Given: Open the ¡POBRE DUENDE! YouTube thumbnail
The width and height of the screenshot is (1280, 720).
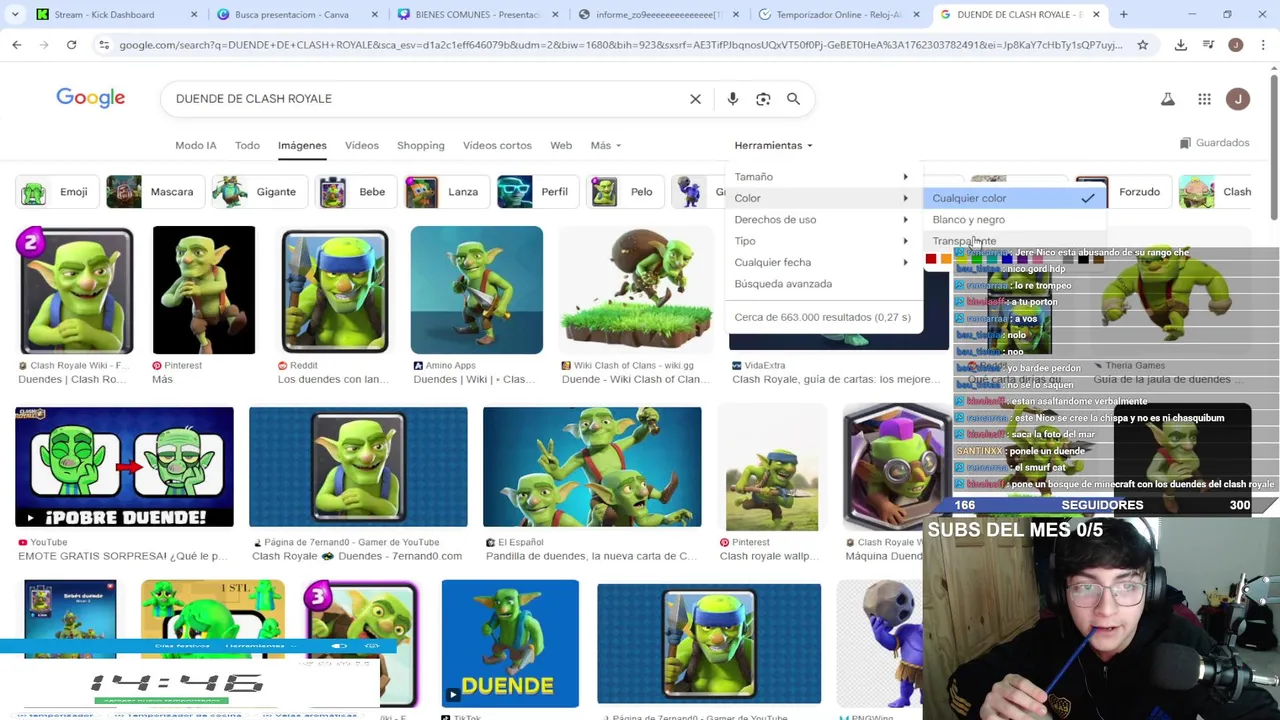Looking at the screenshot, I should coord(124,467).
